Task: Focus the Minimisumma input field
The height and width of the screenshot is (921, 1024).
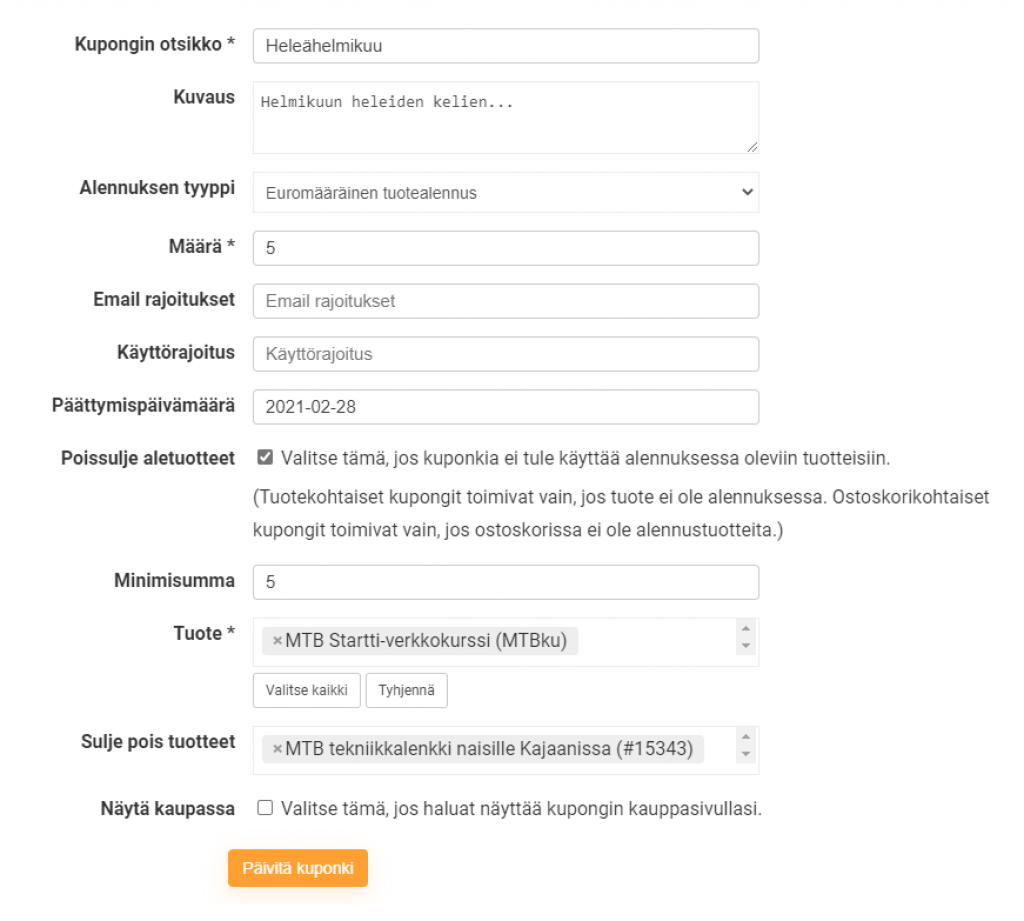Action: 505,582
